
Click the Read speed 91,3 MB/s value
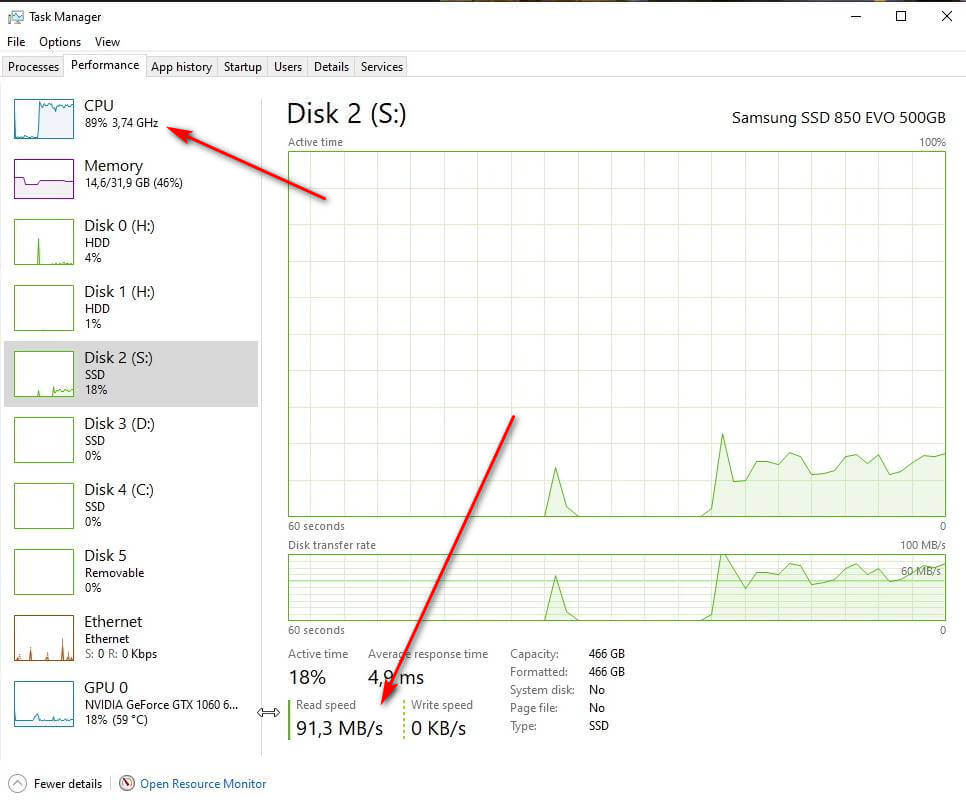tap(339, 728)
